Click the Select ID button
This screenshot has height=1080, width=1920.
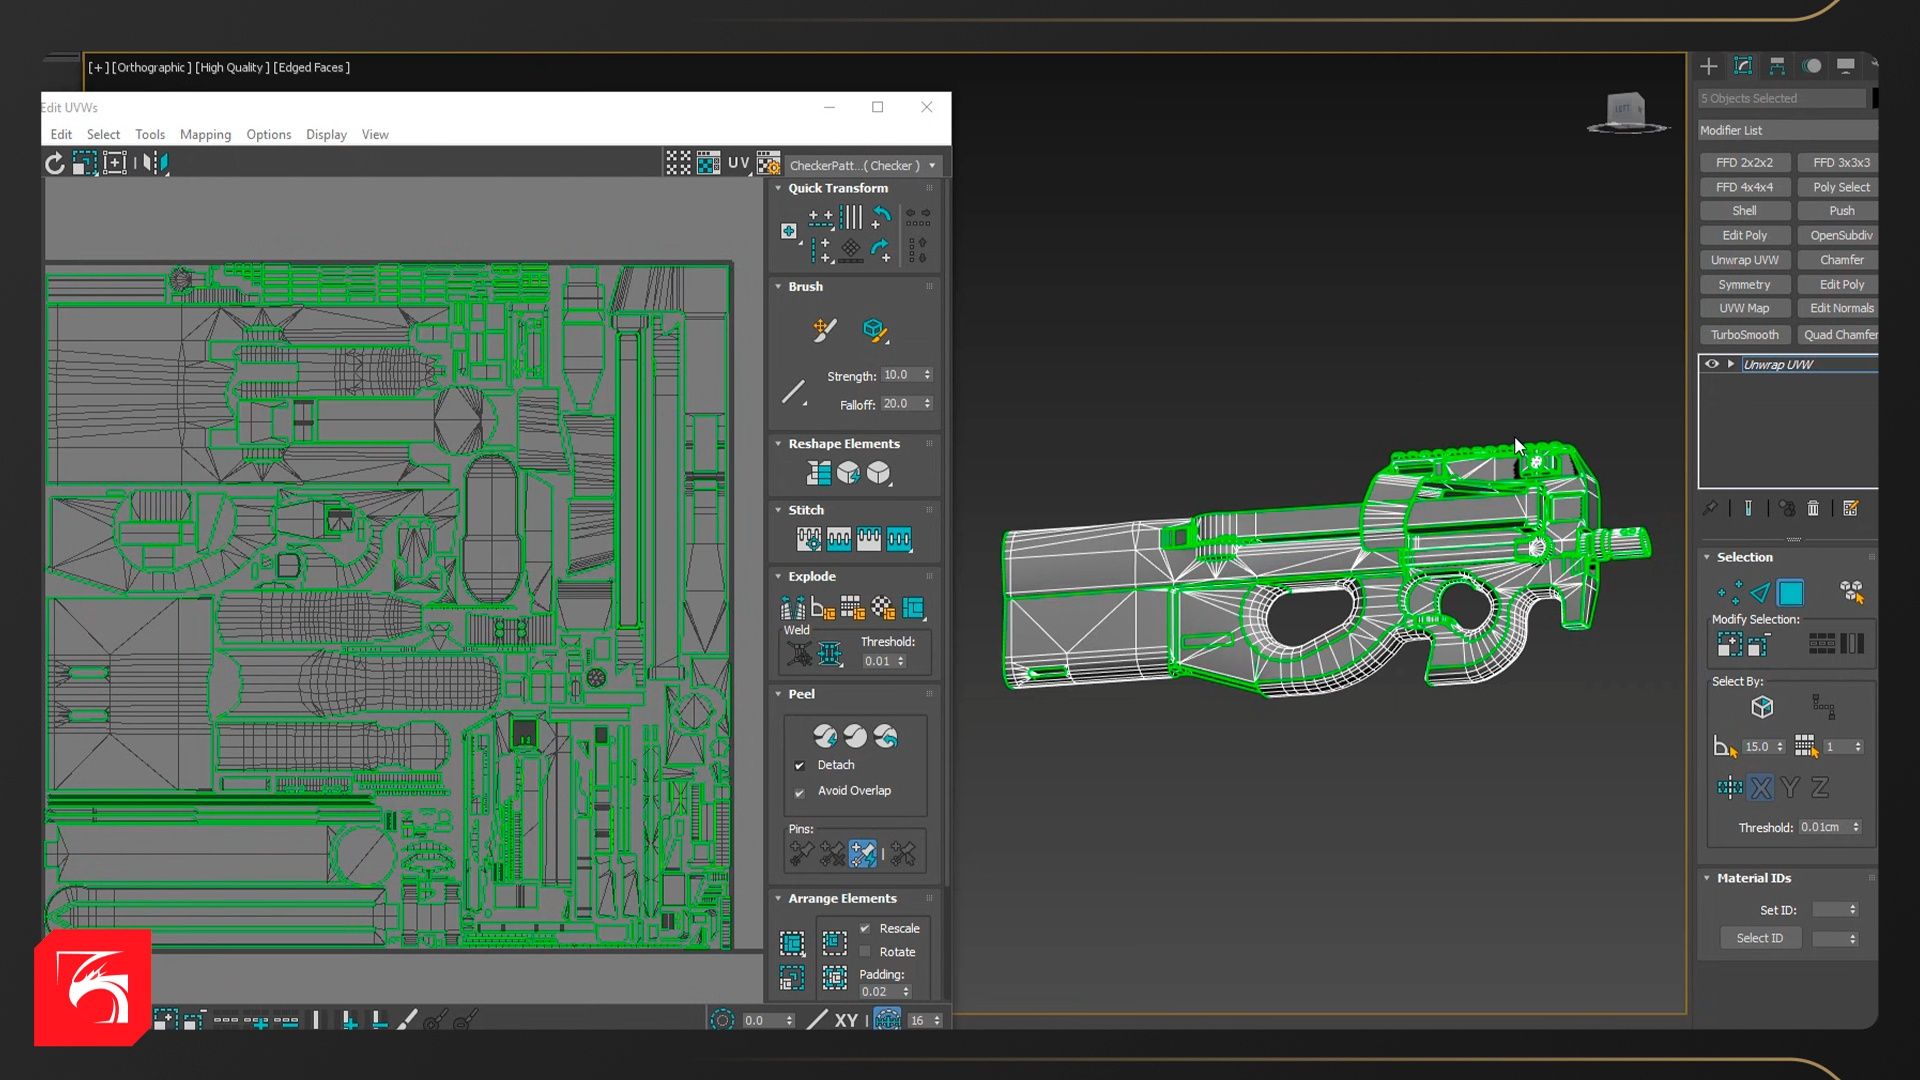(1759, 938)
